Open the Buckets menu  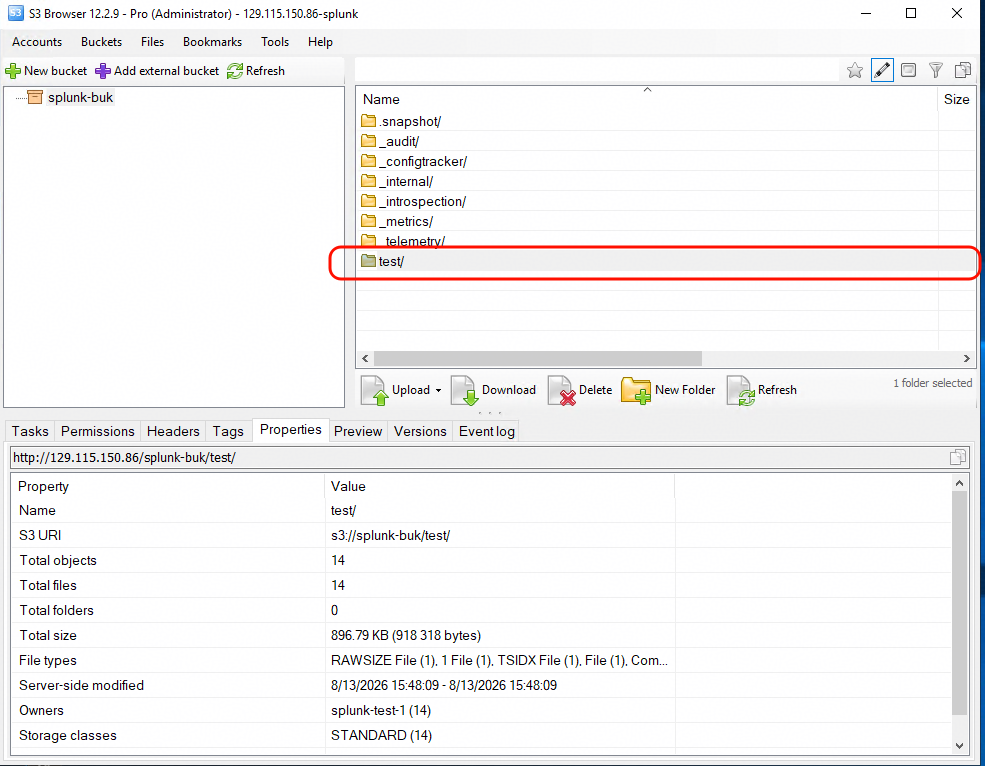(101, 42)
